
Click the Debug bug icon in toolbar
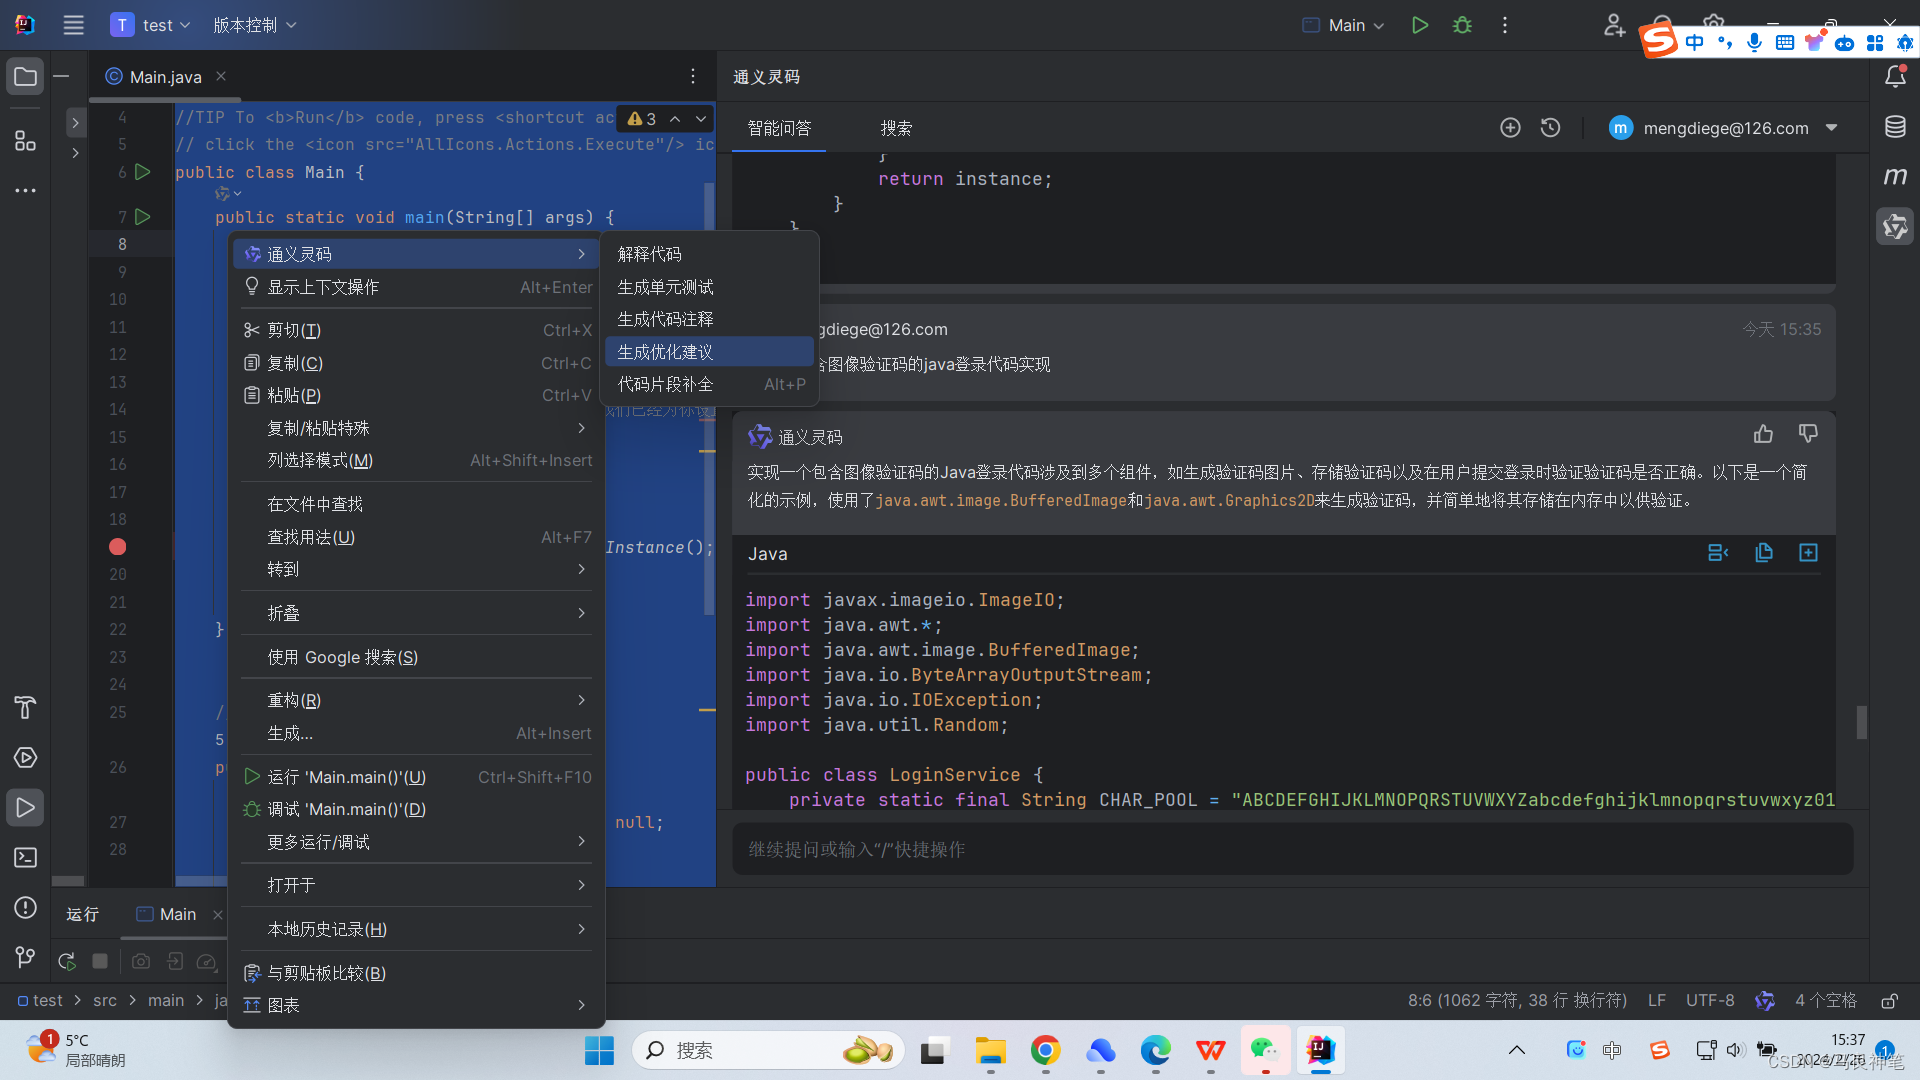point(1462,25)
